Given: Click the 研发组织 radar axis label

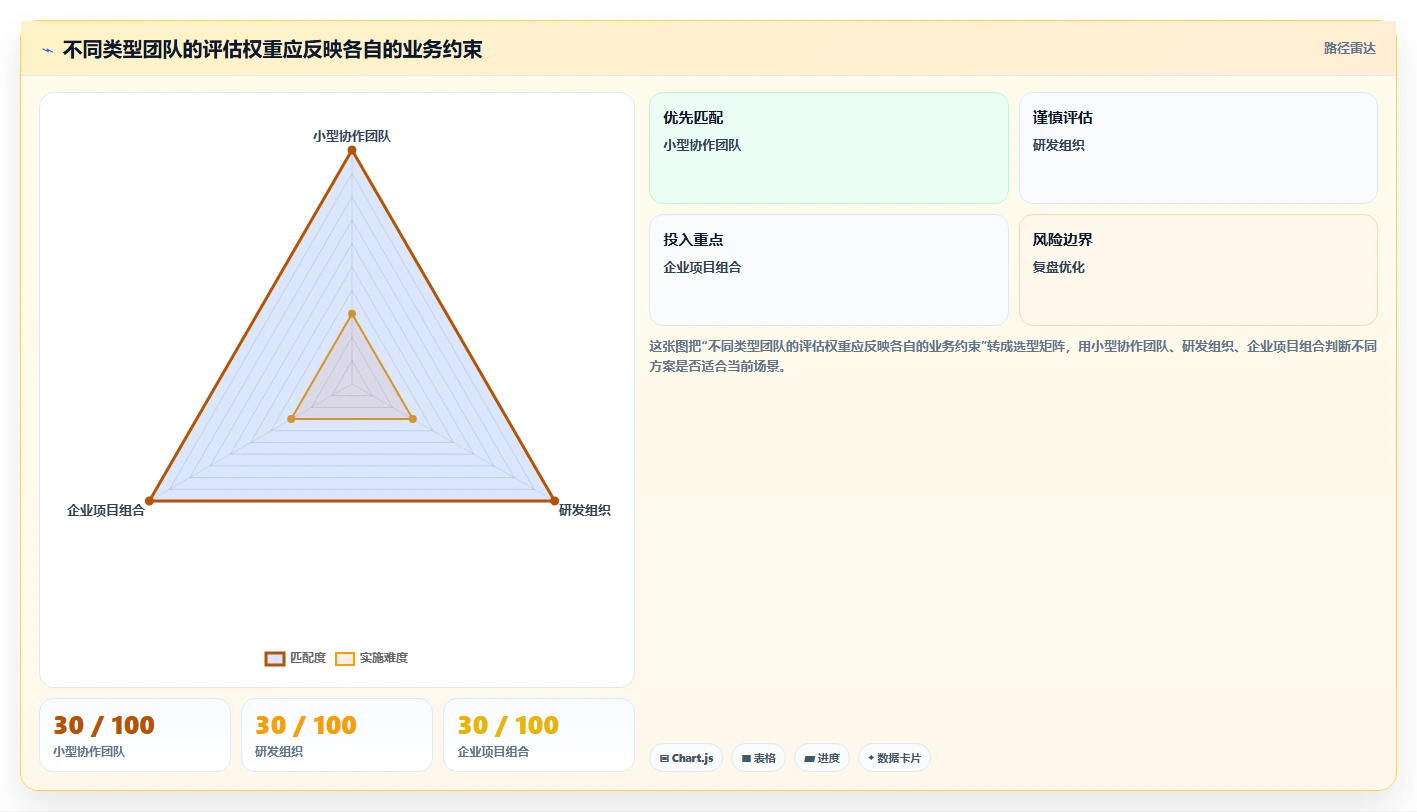Looking at the screenshot, I should pyautogui.click(x=584, y=510).
